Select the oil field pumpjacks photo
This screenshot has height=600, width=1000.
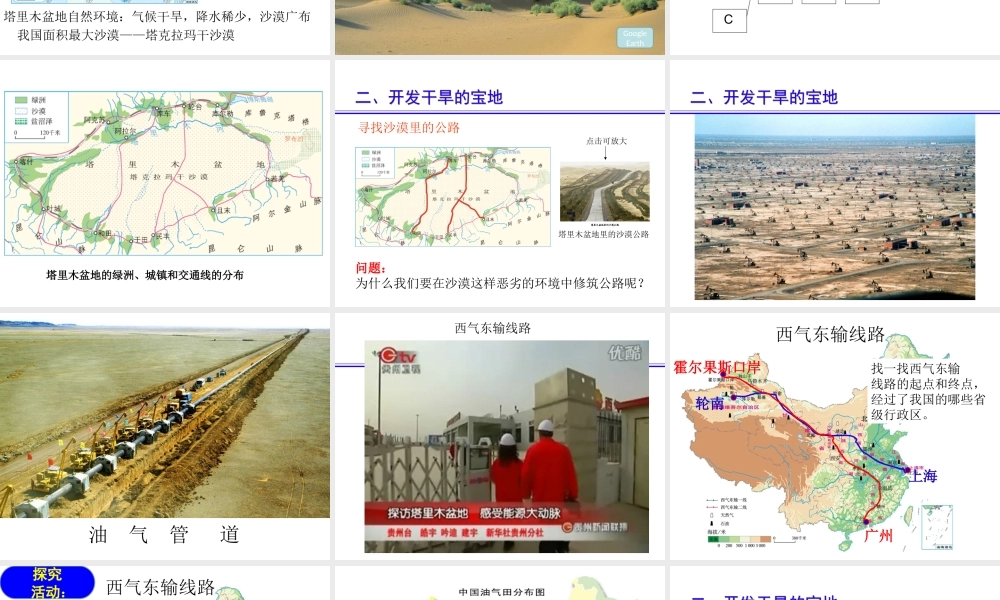835,207
